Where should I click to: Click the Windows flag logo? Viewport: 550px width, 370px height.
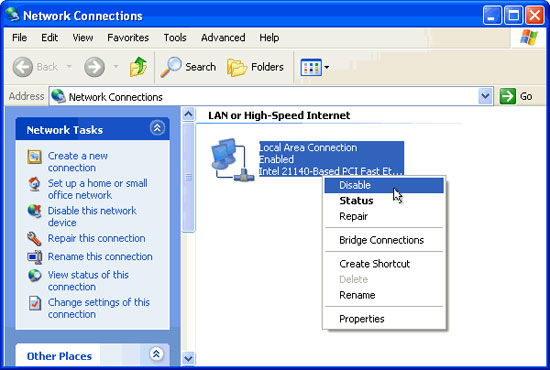(529, 38)
